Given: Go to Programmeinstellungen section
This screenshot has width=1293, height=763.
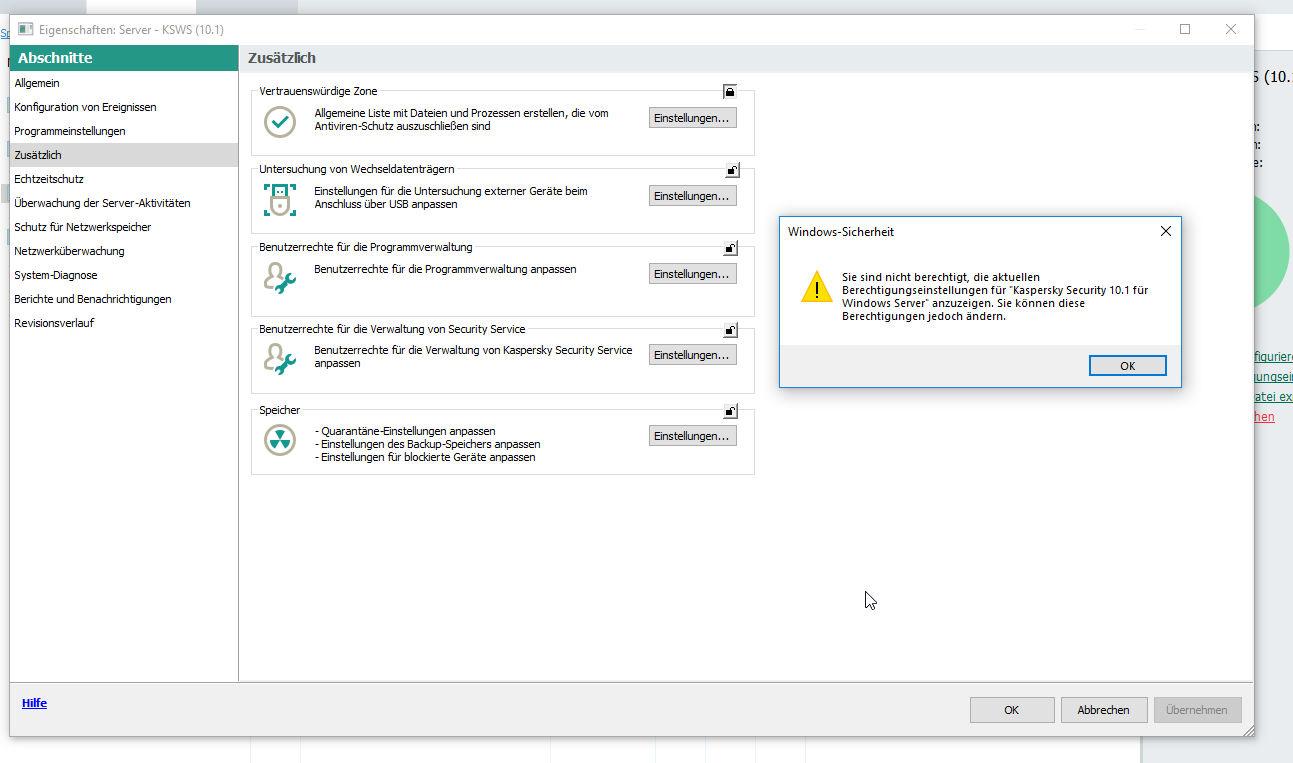Looking at the screenshot, I should tap(124, 131).
